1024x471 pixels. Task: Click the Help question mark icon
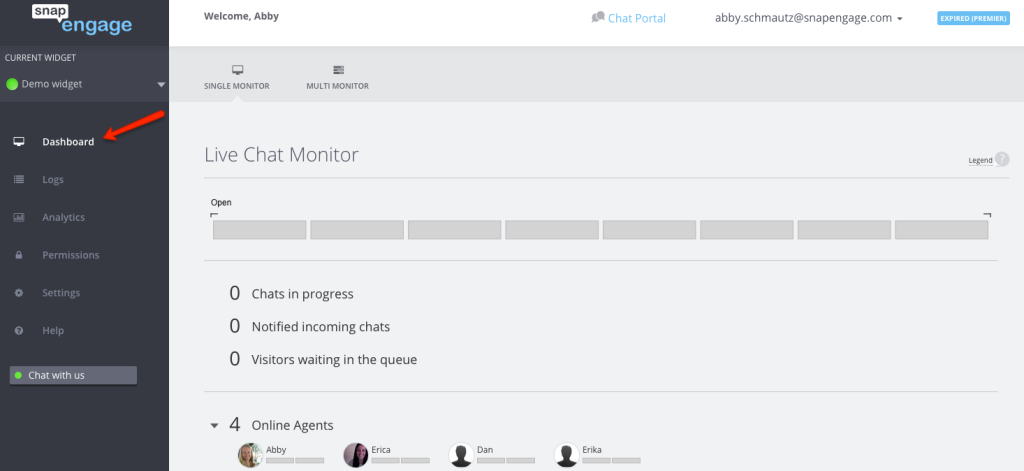(x=19, y=331)
